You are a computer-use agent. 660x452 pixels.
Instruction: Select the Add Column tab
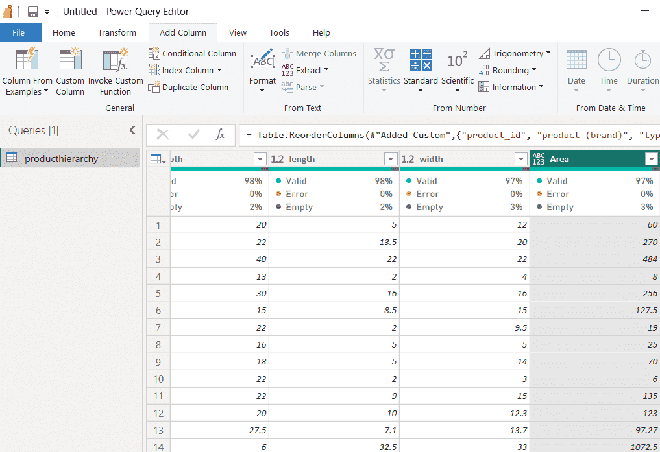(x=183, y=33)
